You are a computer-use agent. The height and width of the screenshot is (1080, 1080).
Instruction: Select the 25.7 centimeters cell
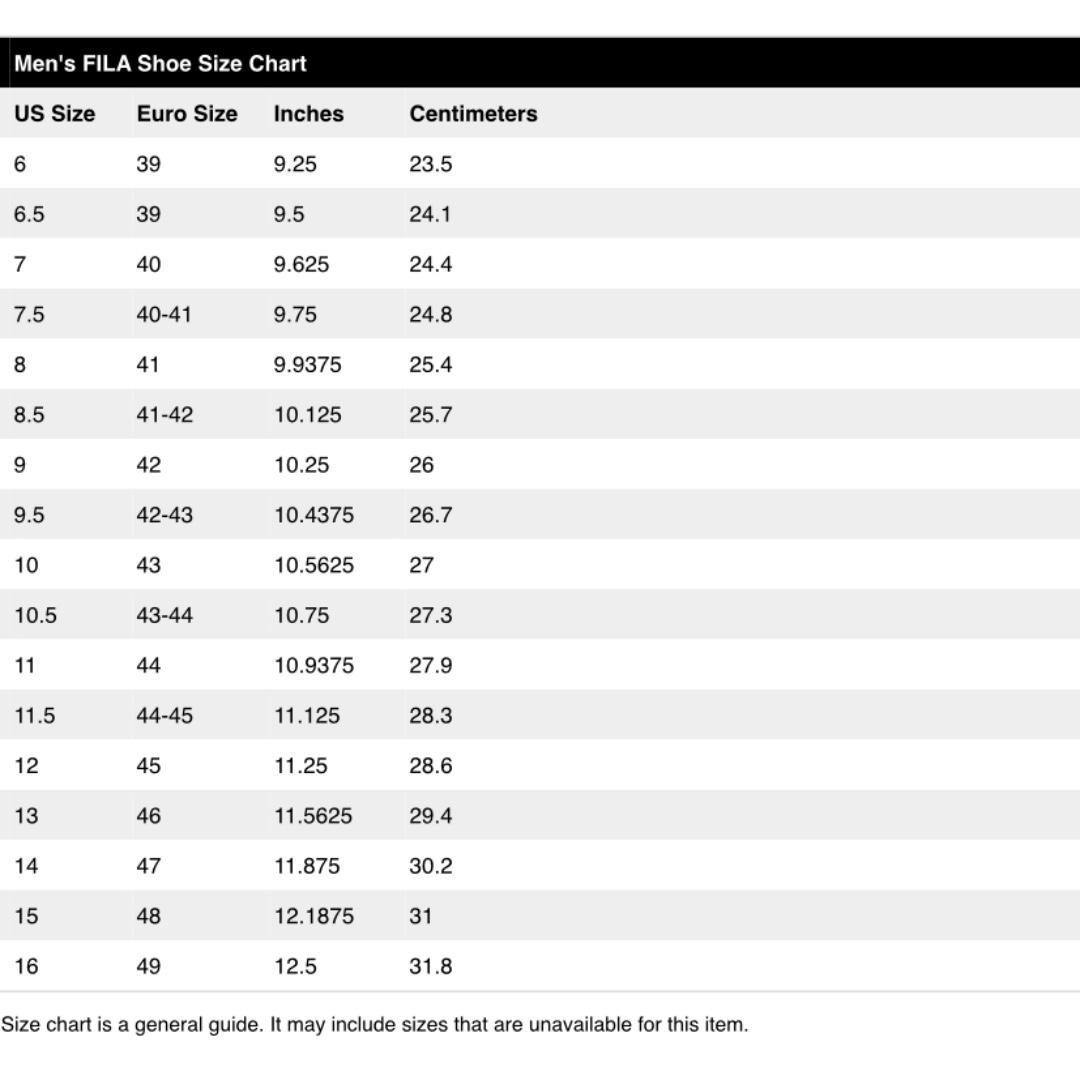tap(430, 415)
